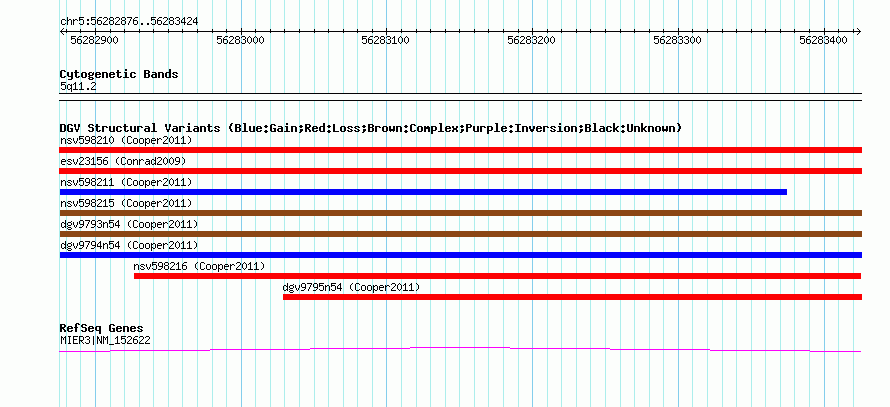Select the red esv23156 variant bar
This screenshot has width=890, height=407.
point(460,171)
